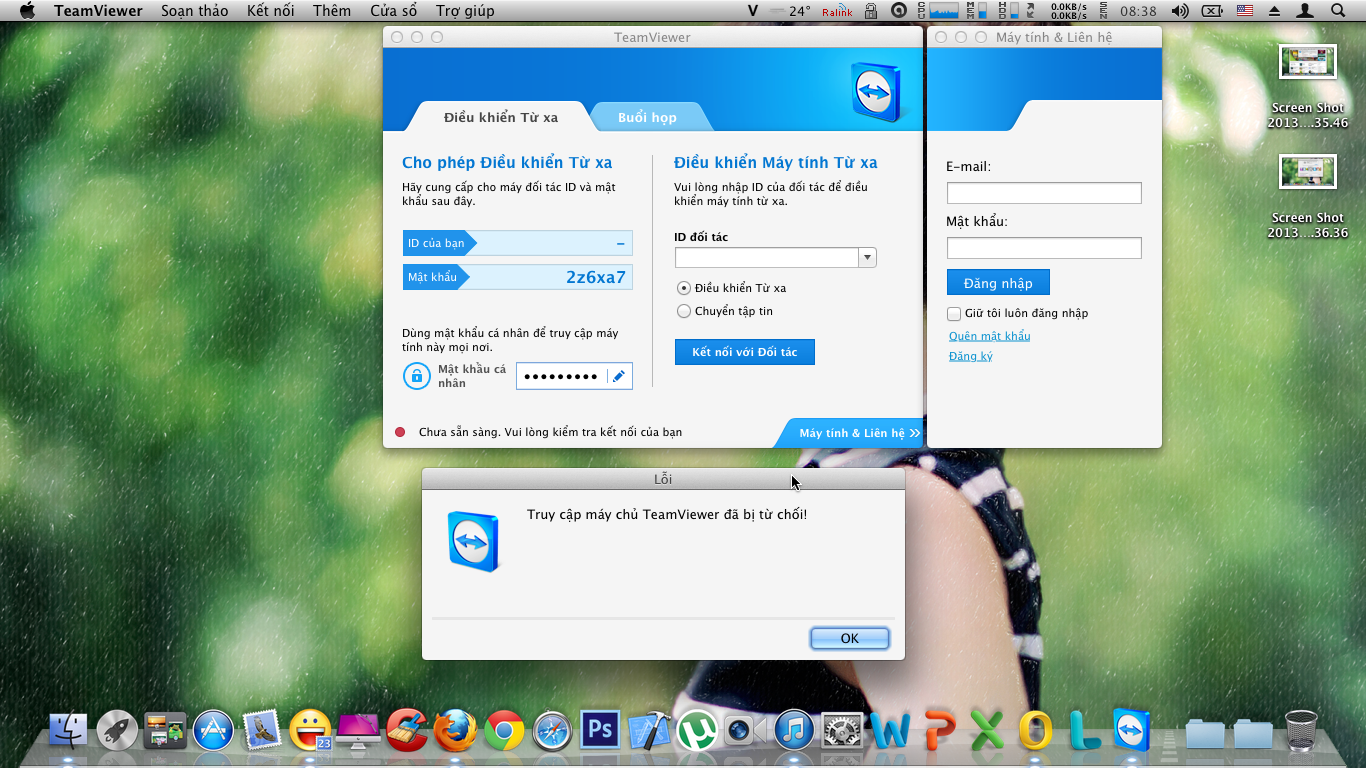Open the Trợ giúp menu

pyautogui.click(x=465, y=11)
